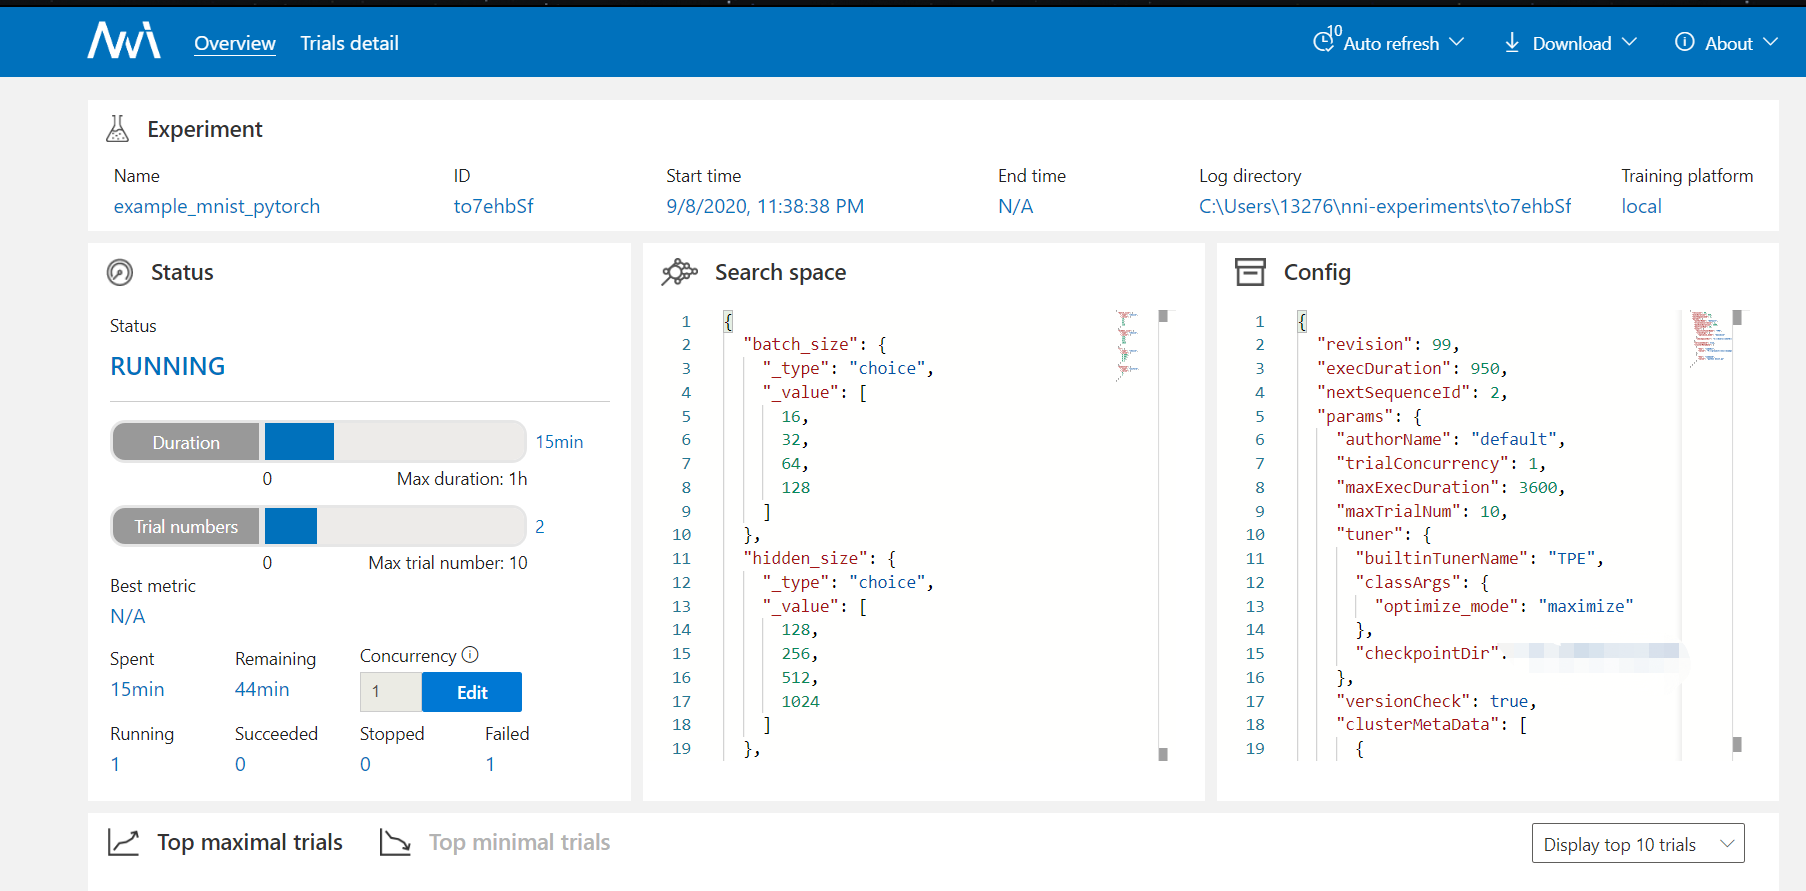Click the "revision": 99 line in Config
This screenshot has height=891, width=1806.
(1388, 344)
